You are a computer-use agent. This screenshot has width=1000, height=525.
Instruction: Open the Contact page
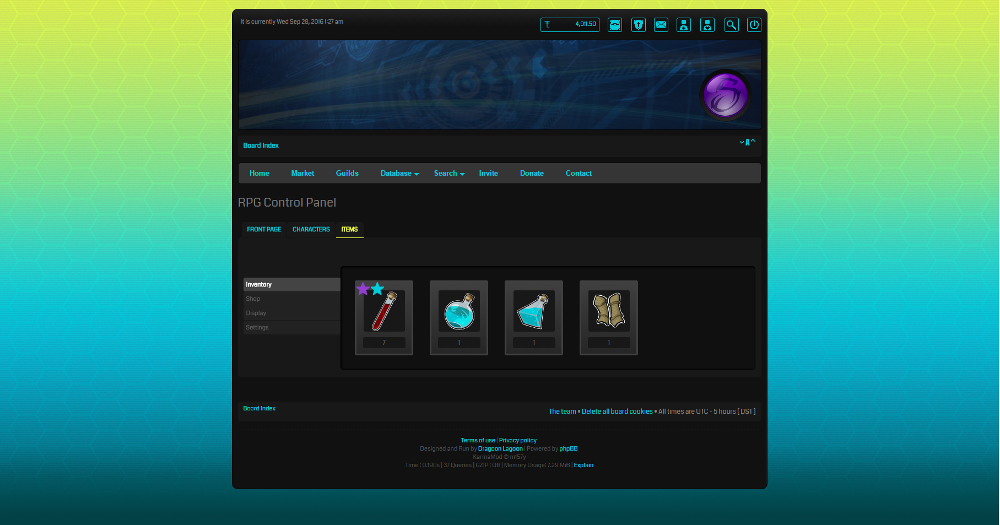coord(578,174)
